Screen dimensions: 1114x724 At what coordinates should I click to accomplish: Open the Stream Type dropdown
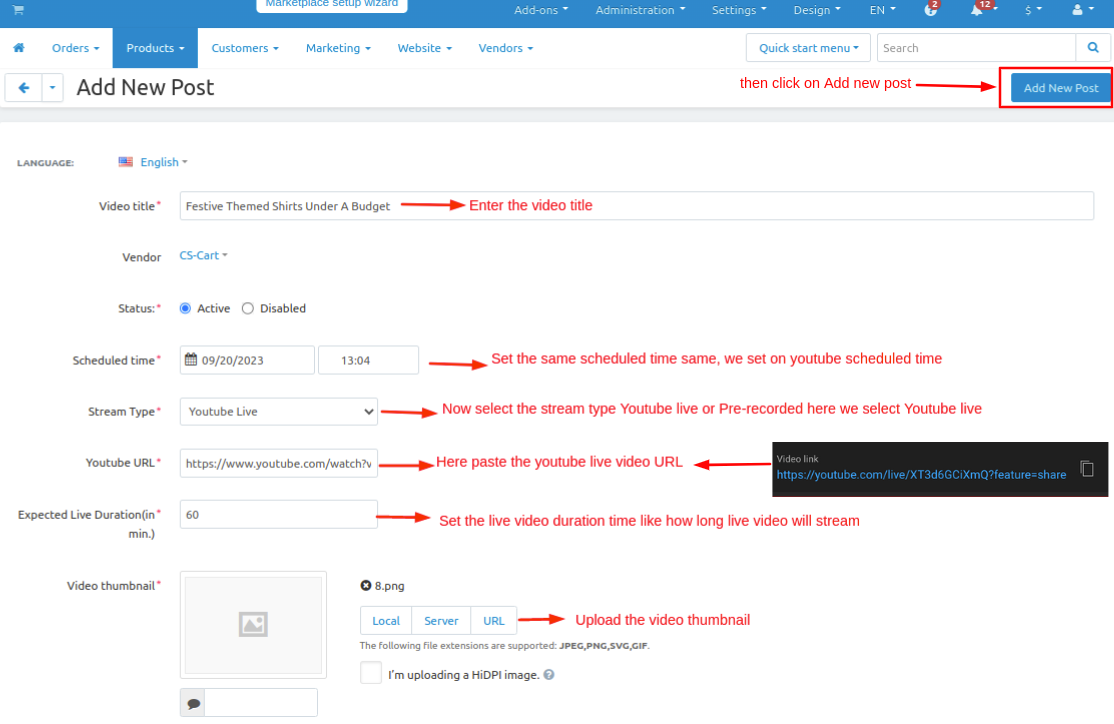(279, 412)
